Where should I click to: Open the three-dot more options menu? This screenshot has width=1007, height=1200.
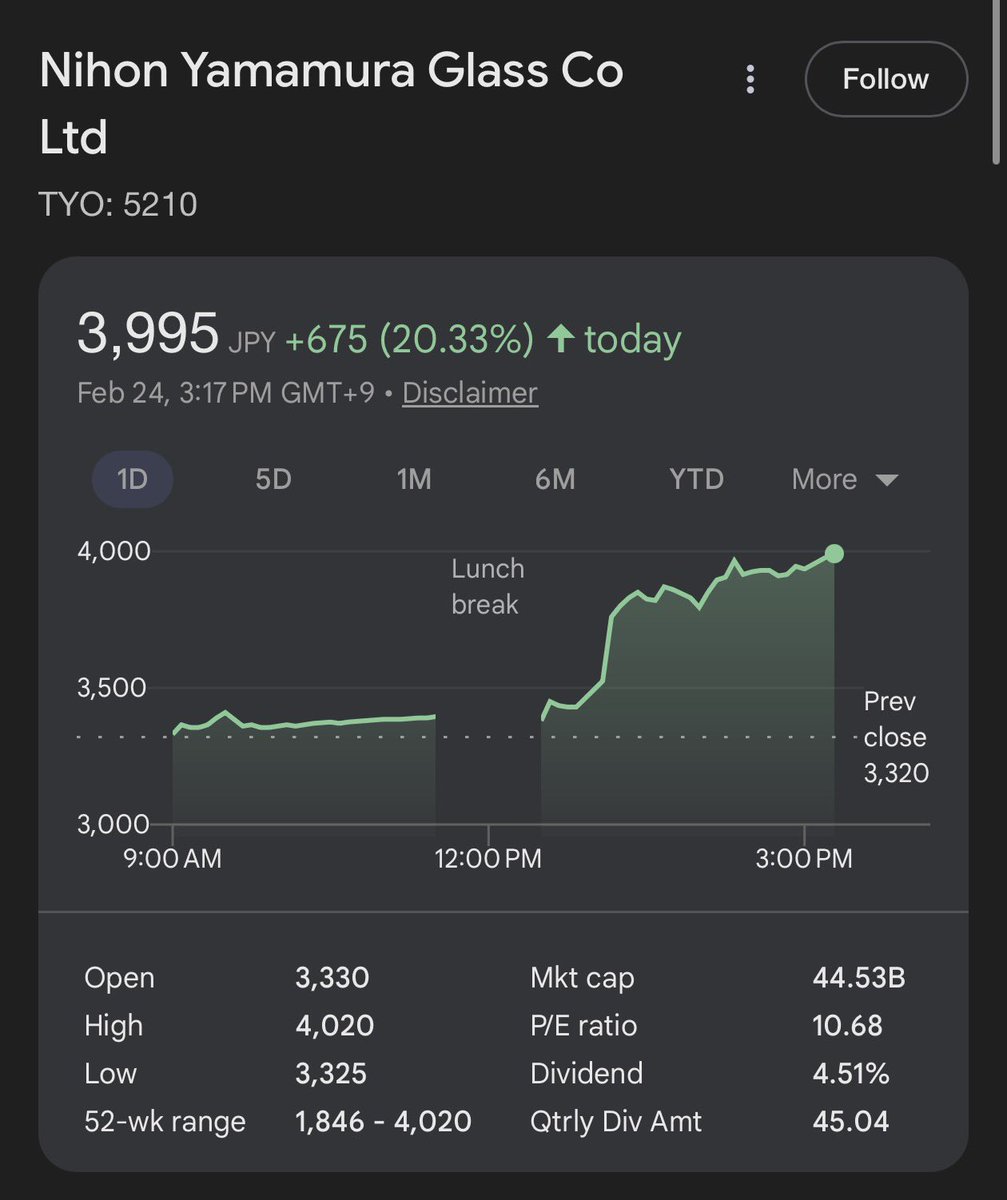tap(750, 80)
